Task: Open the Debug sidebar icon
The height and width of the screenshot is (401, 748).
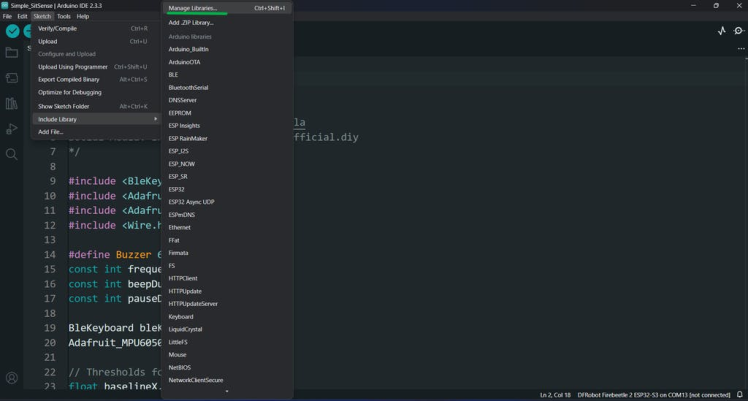Action: point(11,129)
